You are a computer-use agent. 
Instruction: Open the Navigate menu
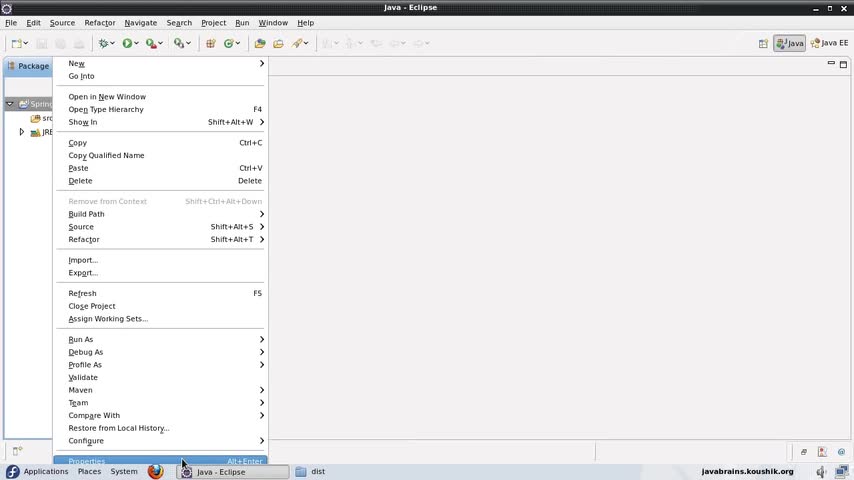[x=141, y=23]
